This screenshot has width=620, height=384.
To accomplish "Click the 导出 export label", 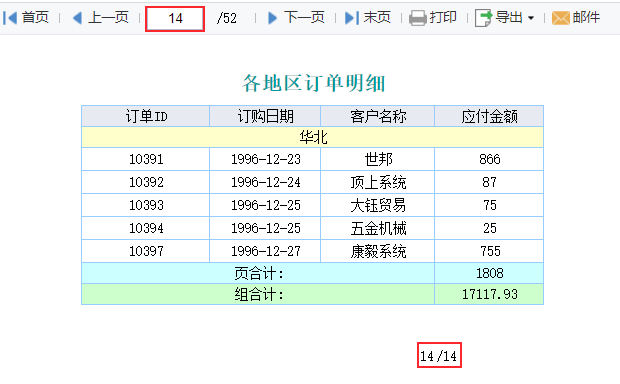I will coord(509,18).
